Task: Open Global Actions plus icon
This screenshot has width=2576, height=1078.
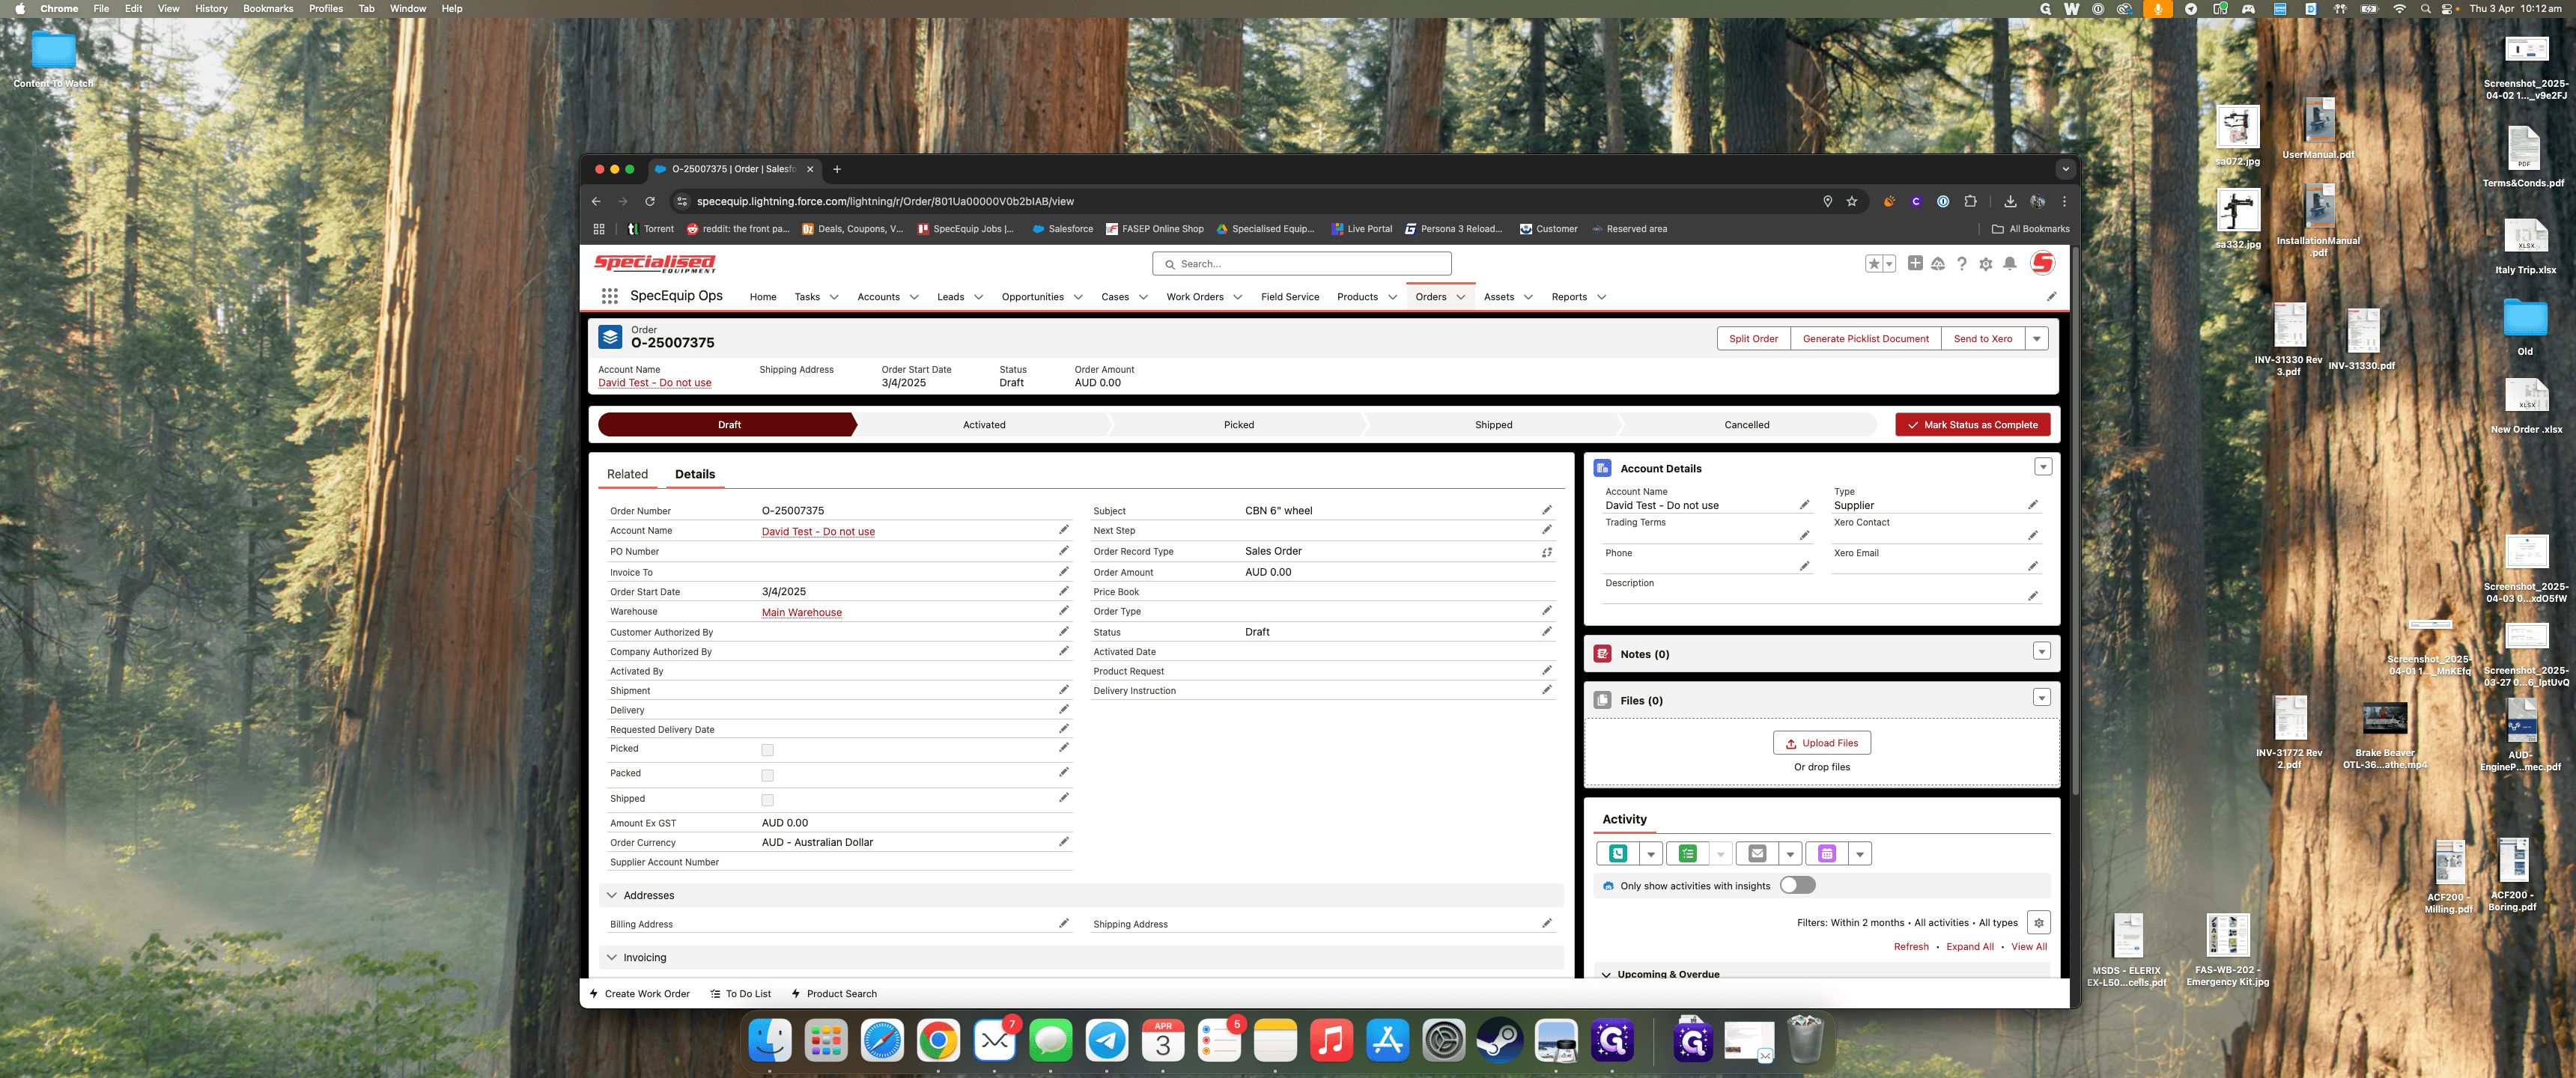Action: 1914,263
